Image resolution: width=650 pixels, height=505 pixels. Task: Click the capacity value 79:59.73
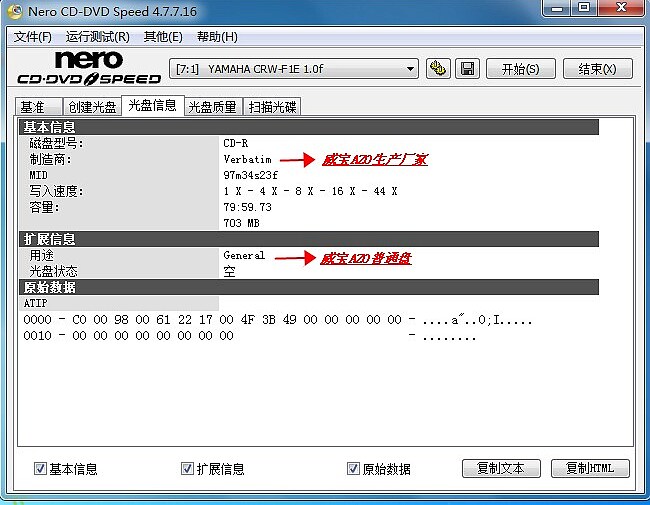247,207
